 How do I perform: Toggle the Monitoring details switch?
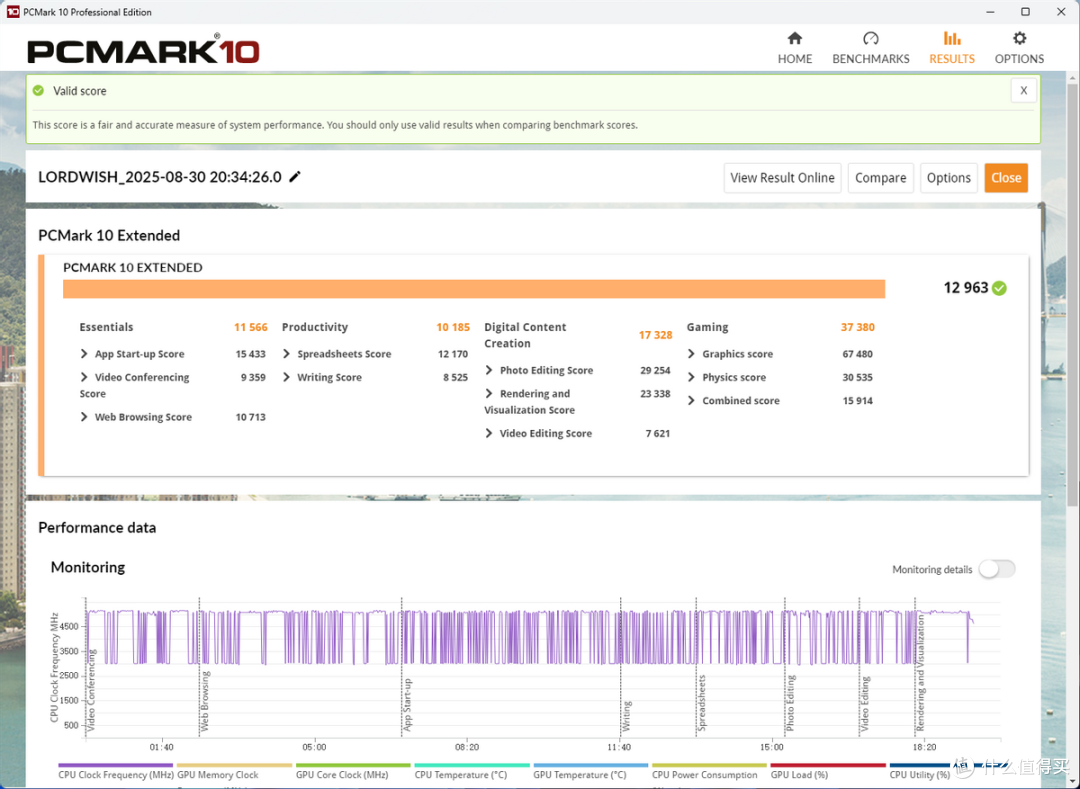tap(997, 569)
